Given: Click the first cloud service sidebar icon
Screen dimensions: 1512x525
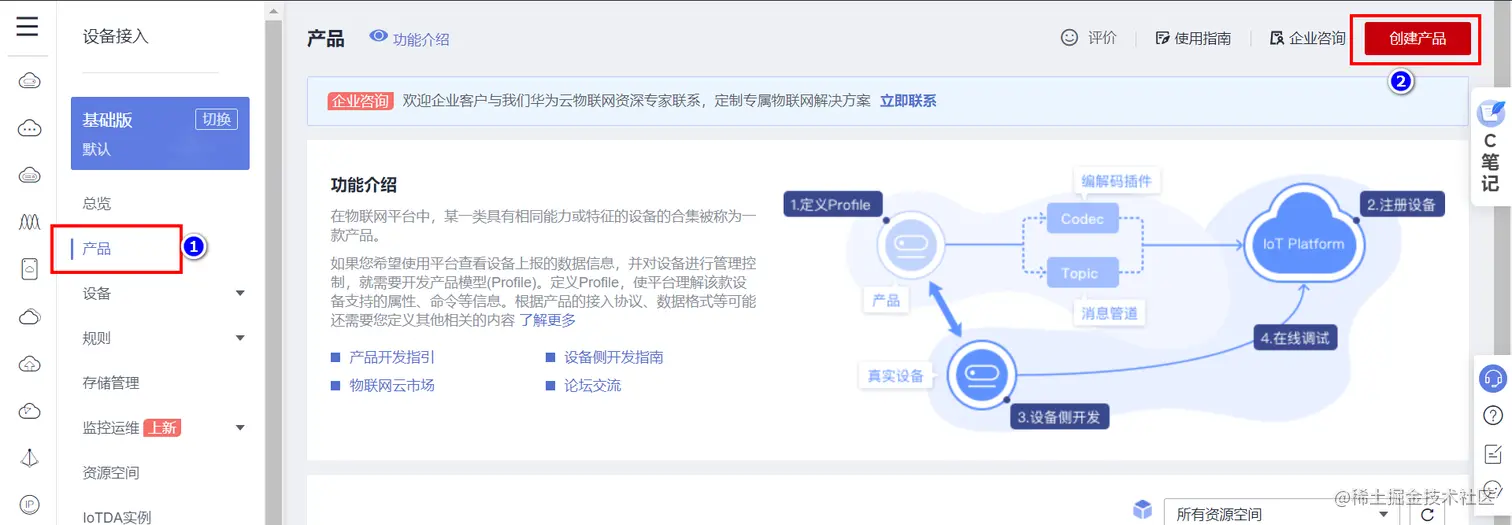Looking at the screenshot, I should 30,81.
